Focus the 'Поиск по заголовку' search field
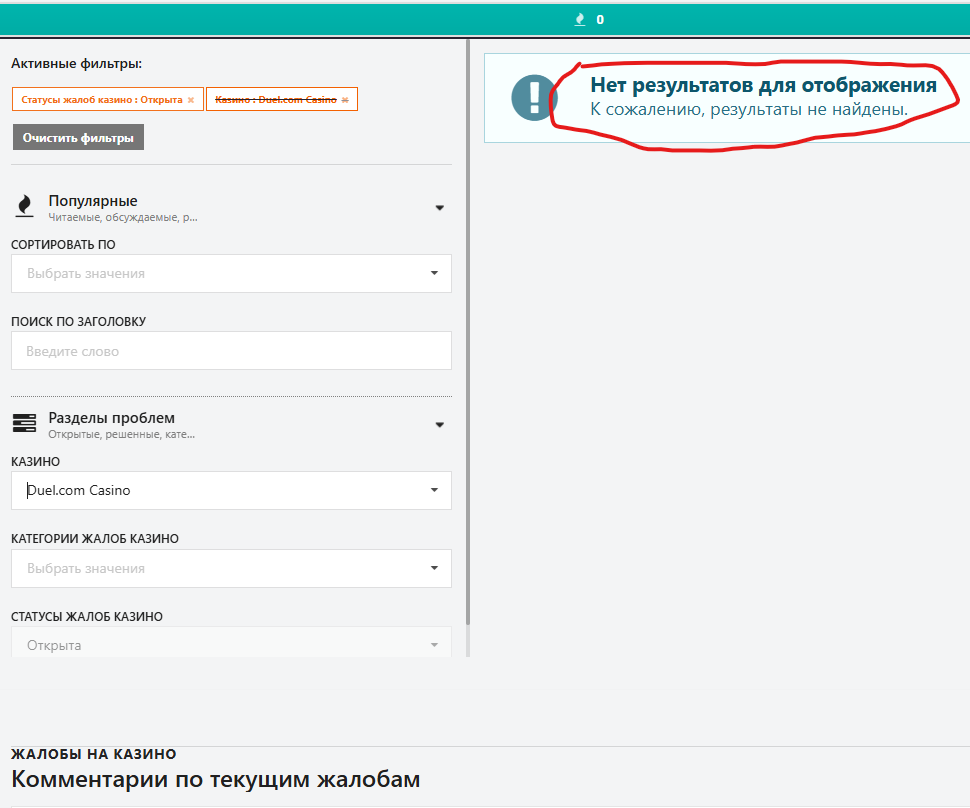The height and width of the screenshot is (808, 970). click(231, 351)
